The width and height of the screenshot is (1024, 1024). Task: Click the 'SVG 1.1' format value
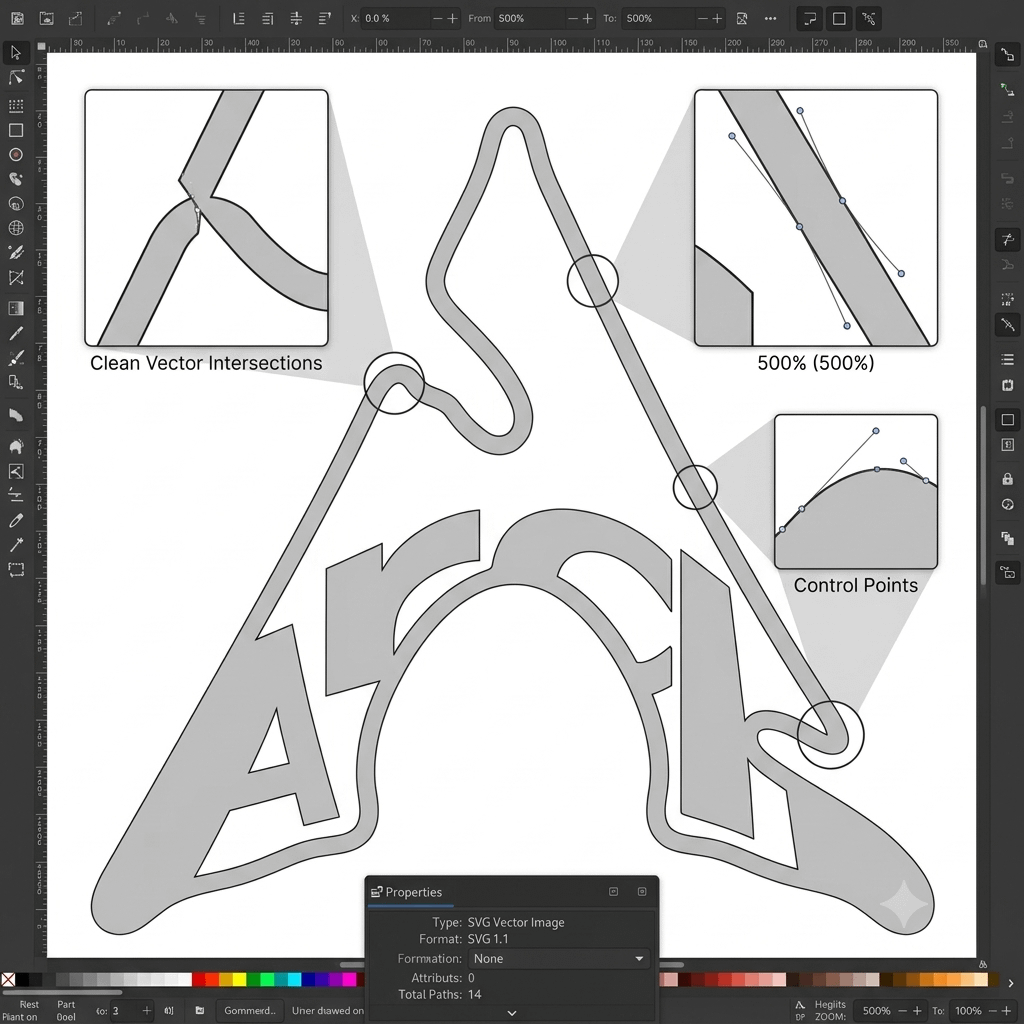[488, 938]
